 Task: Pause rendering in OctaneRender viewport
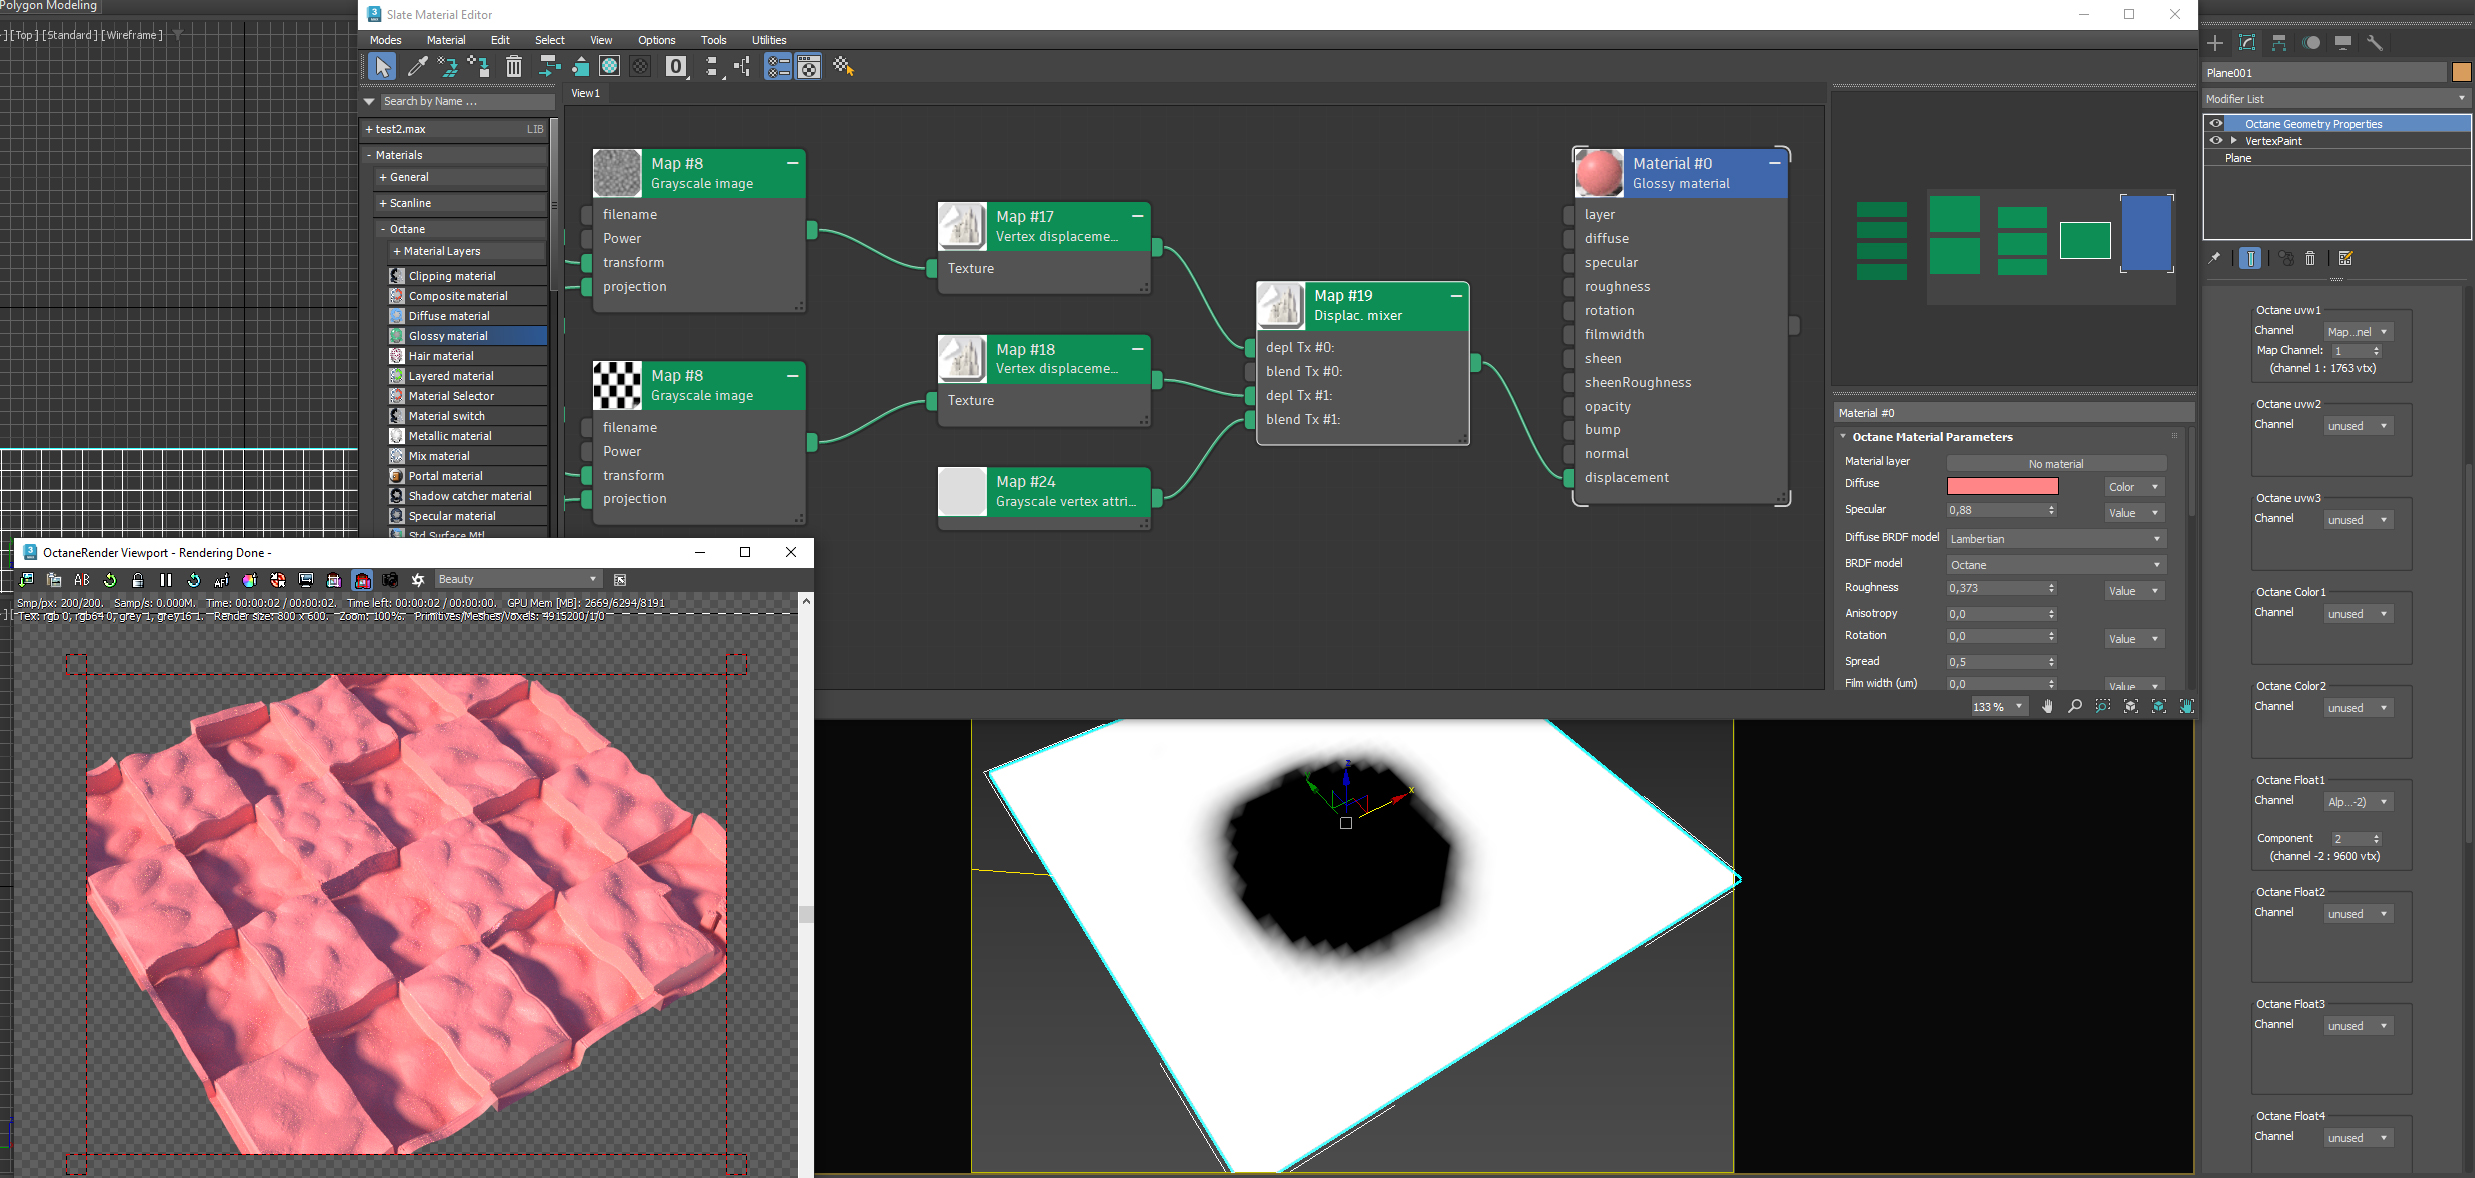click(166, 580)
